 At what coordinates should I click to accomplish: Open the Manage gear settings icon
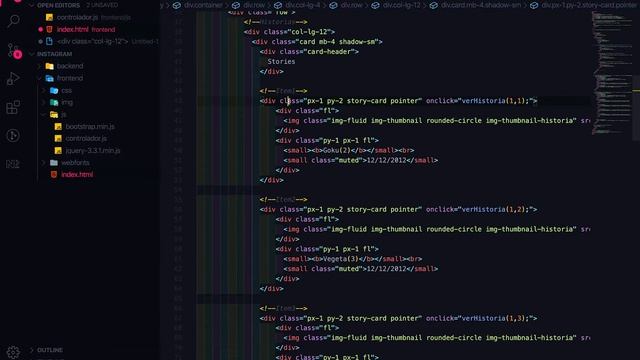pos(13,352)
